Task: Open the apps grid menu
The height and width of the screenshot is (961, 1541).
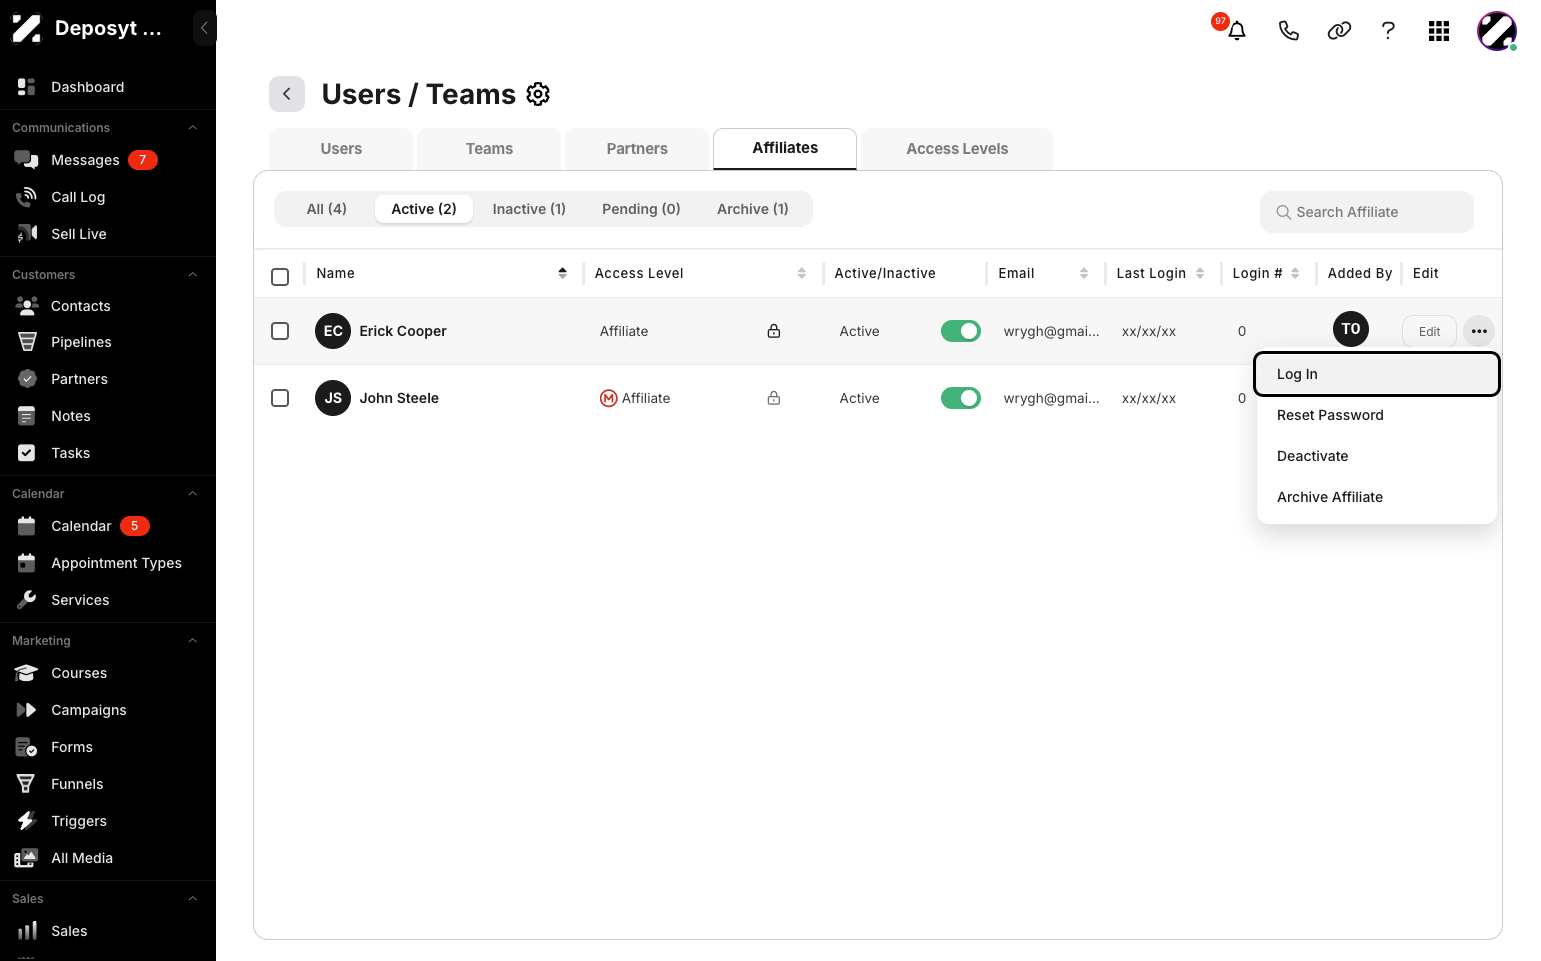Action: pos(1439,31)
